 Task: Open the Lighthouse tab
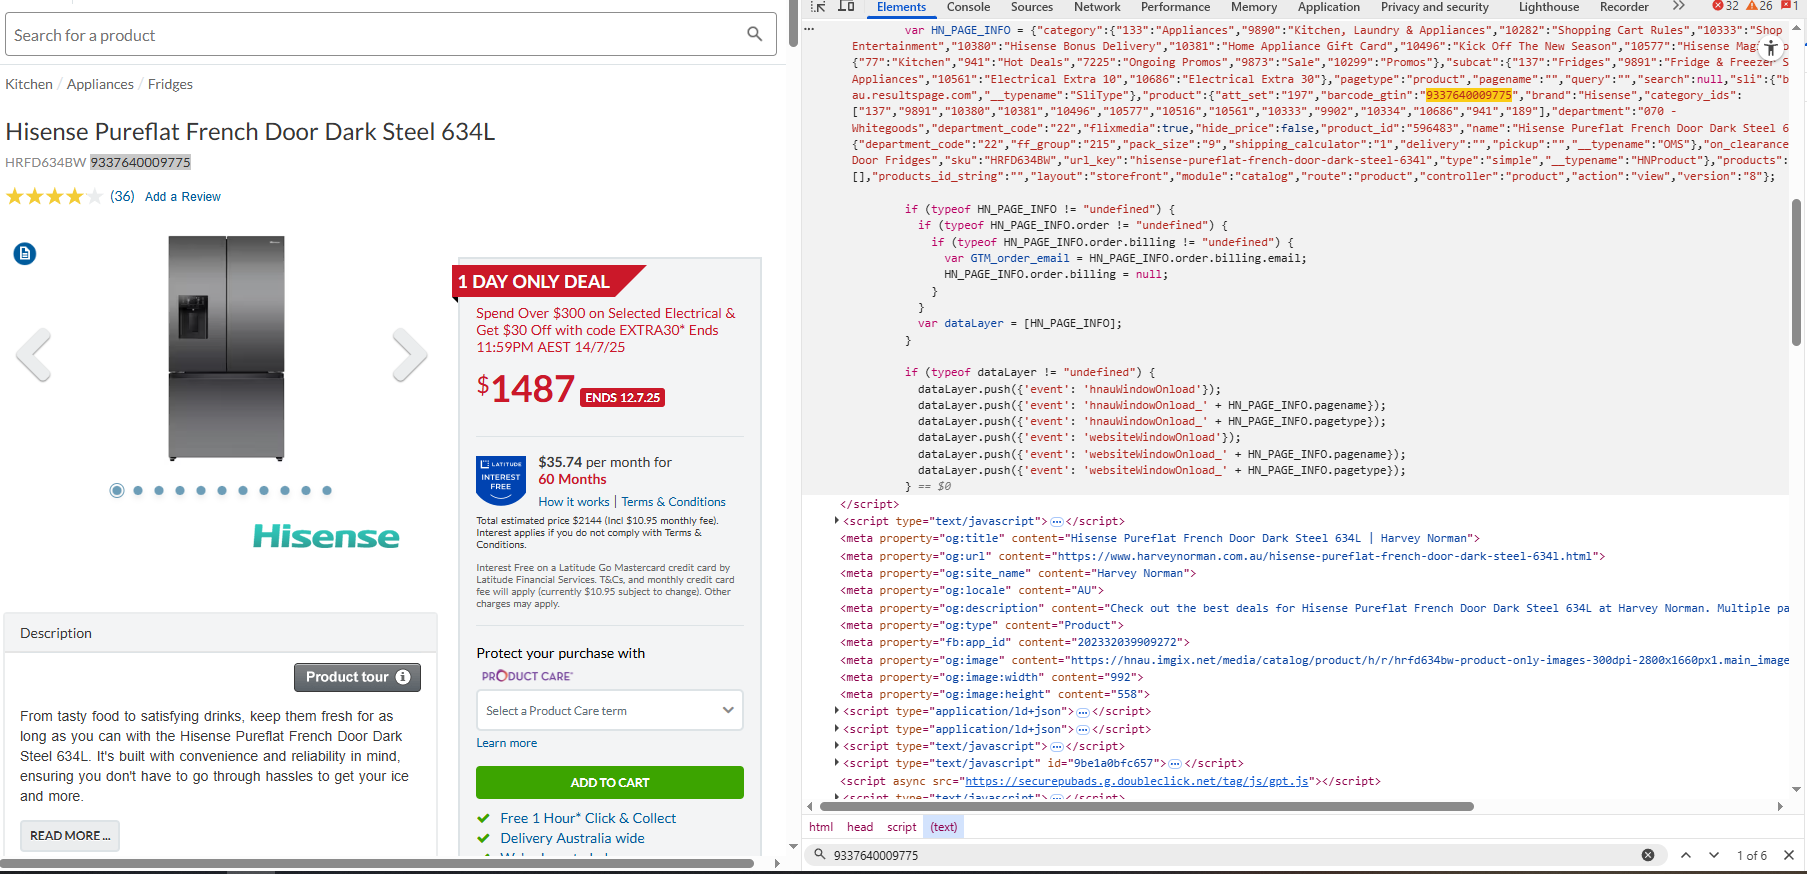tap(1549, 7)
